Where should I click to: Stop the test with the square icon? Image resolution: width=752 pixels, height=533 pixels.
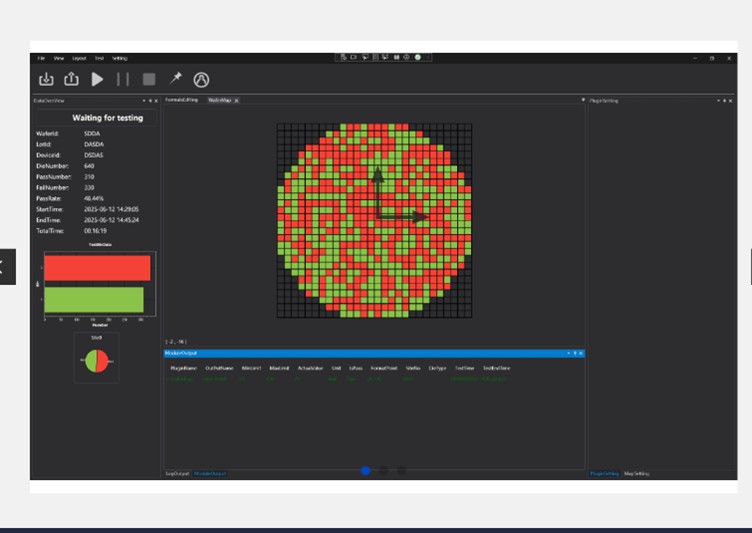149,79
